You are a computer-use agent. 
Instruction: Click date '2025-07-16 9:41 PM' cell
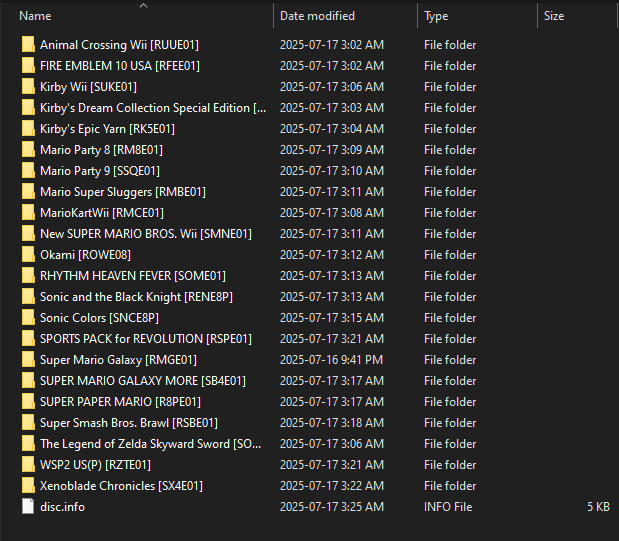point(331,359)
